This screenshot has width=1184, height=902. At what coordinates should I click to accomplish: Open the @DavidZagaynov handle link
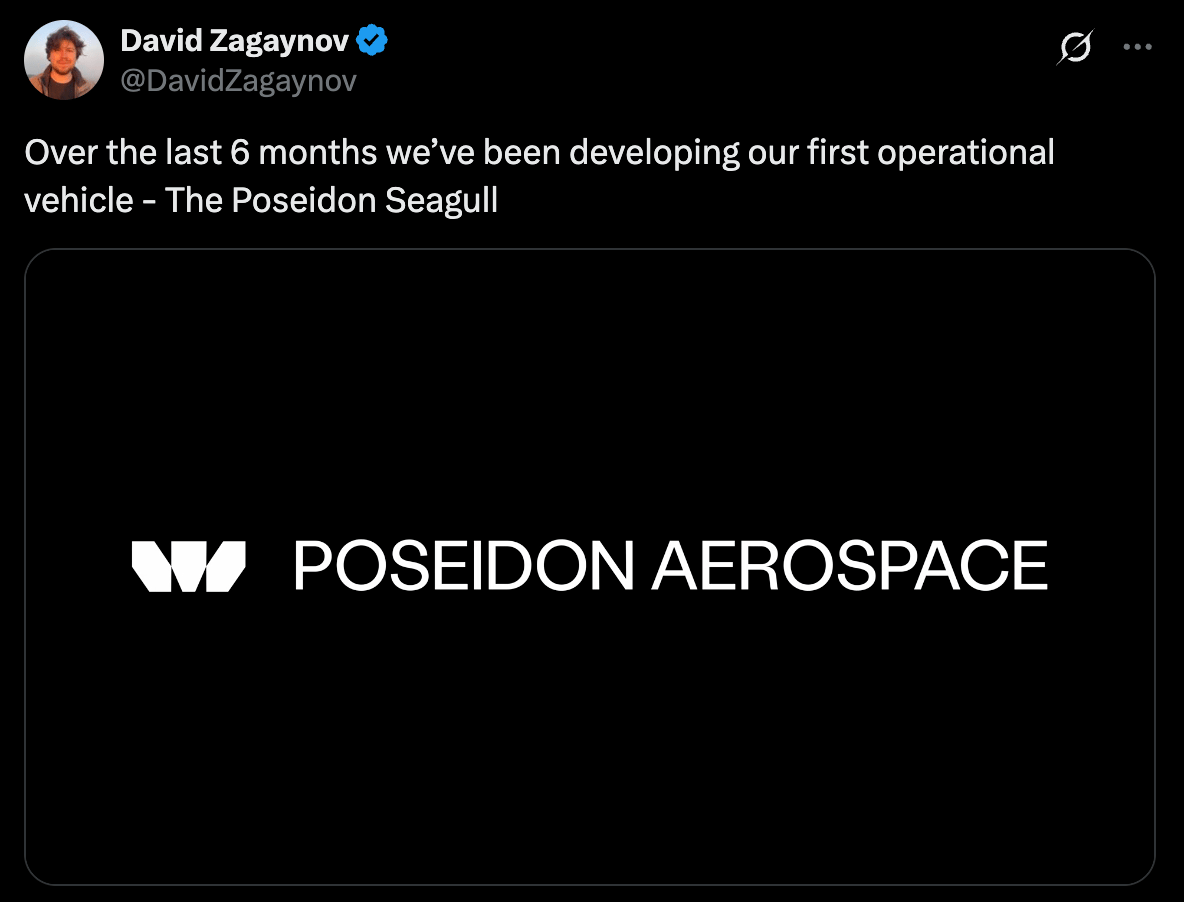239,81
